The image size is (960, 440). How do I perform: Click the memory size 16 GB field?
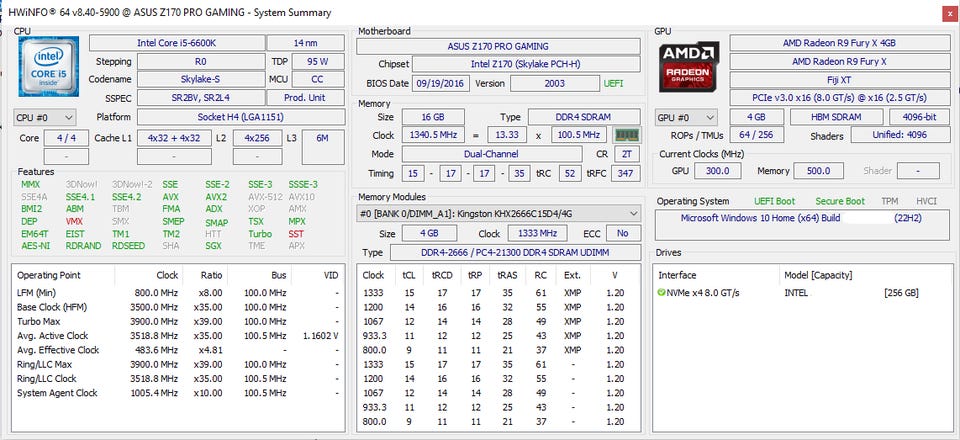(x=433, y=117)
